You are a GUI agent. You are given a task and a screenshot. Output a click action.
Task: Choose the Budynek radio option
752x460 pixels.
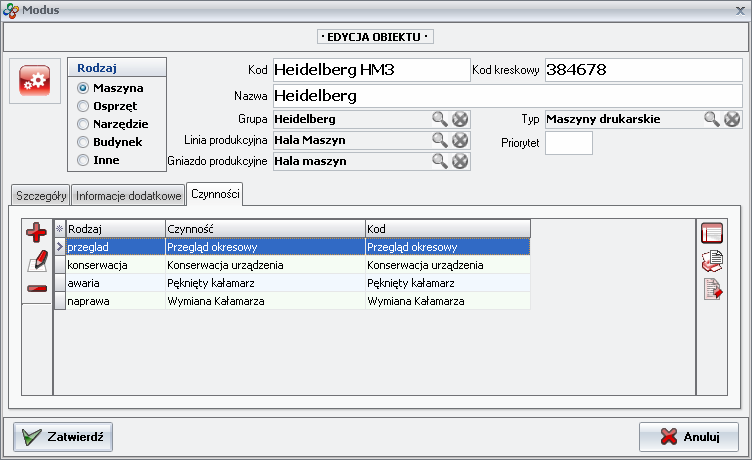pos(84,142)
